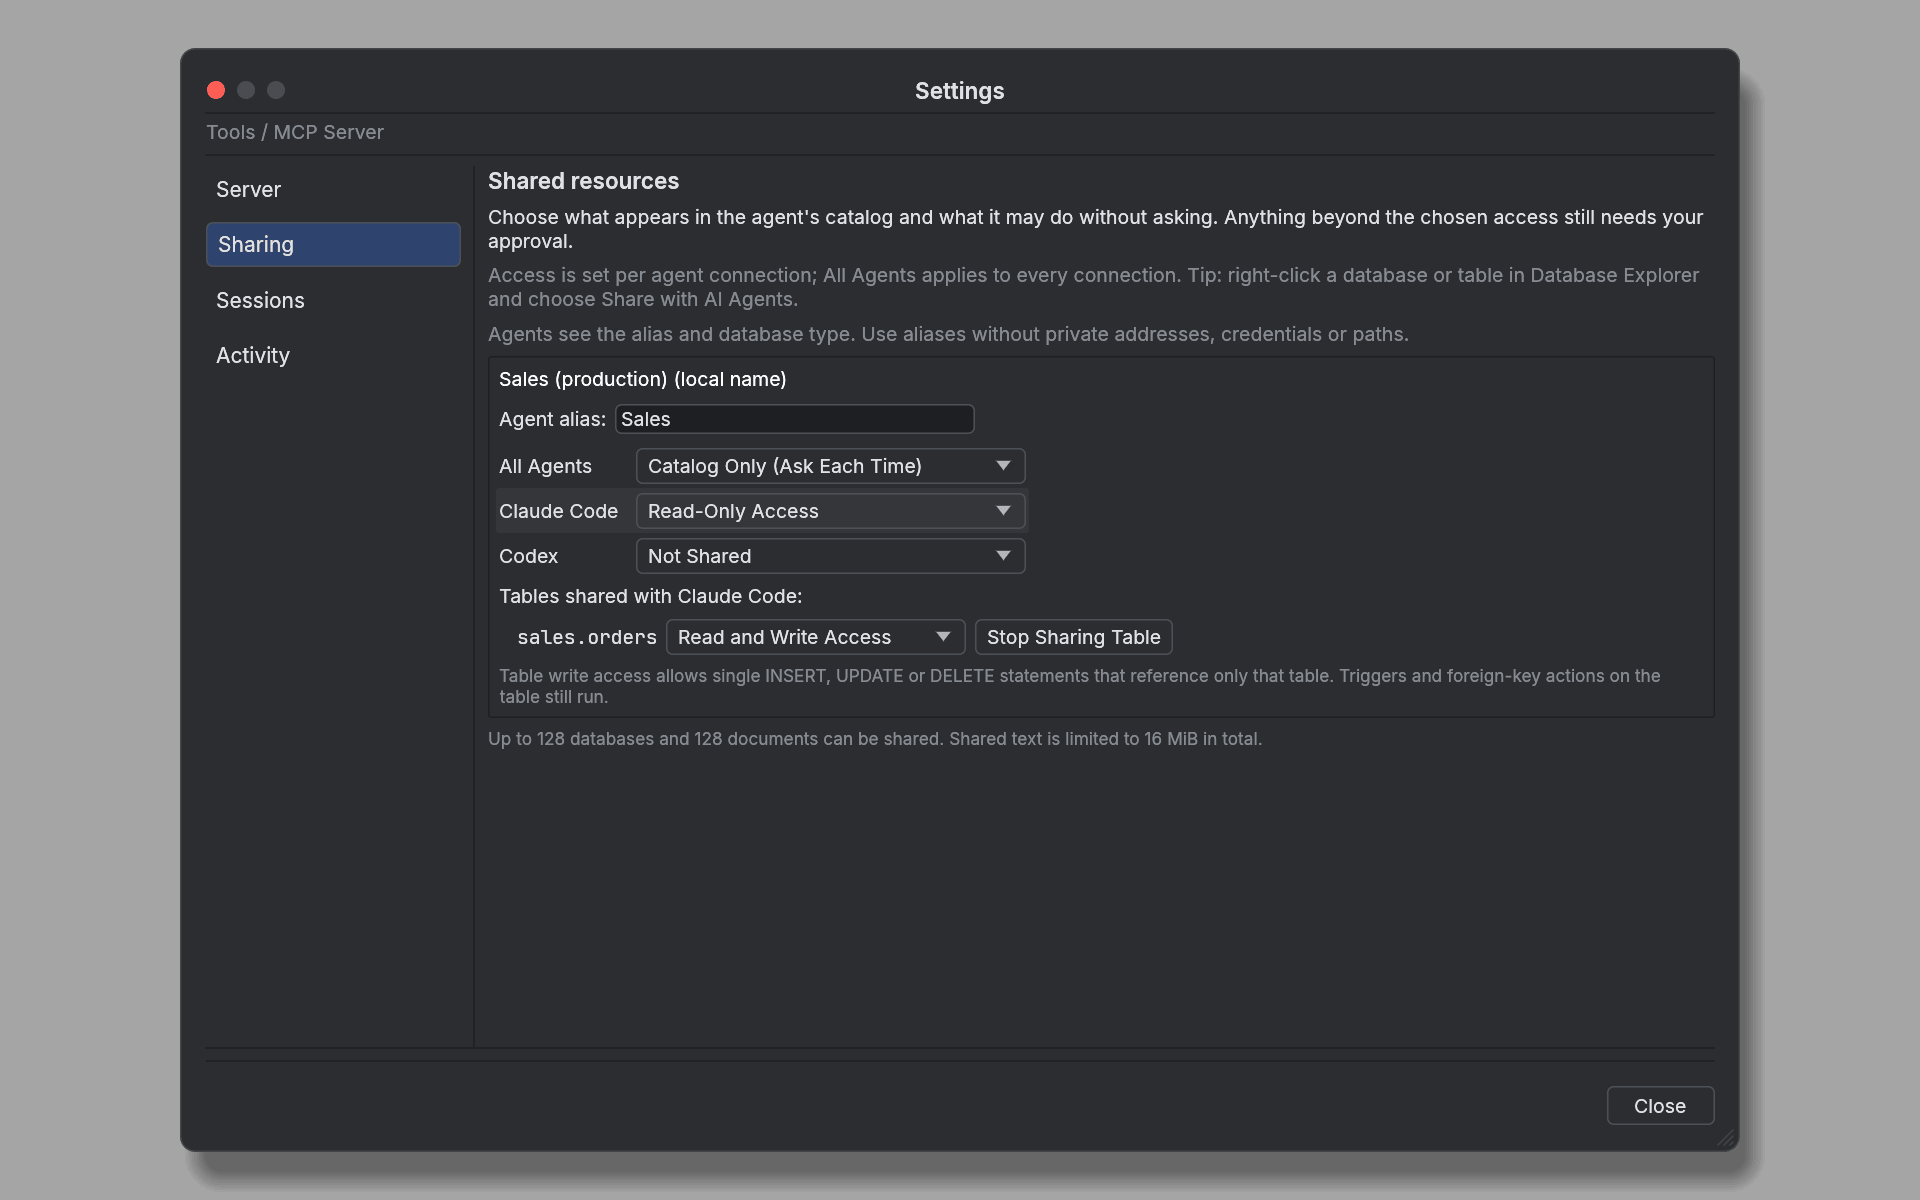Switch to the Activity section
1920x1200 pixels.
click(333, 355)
